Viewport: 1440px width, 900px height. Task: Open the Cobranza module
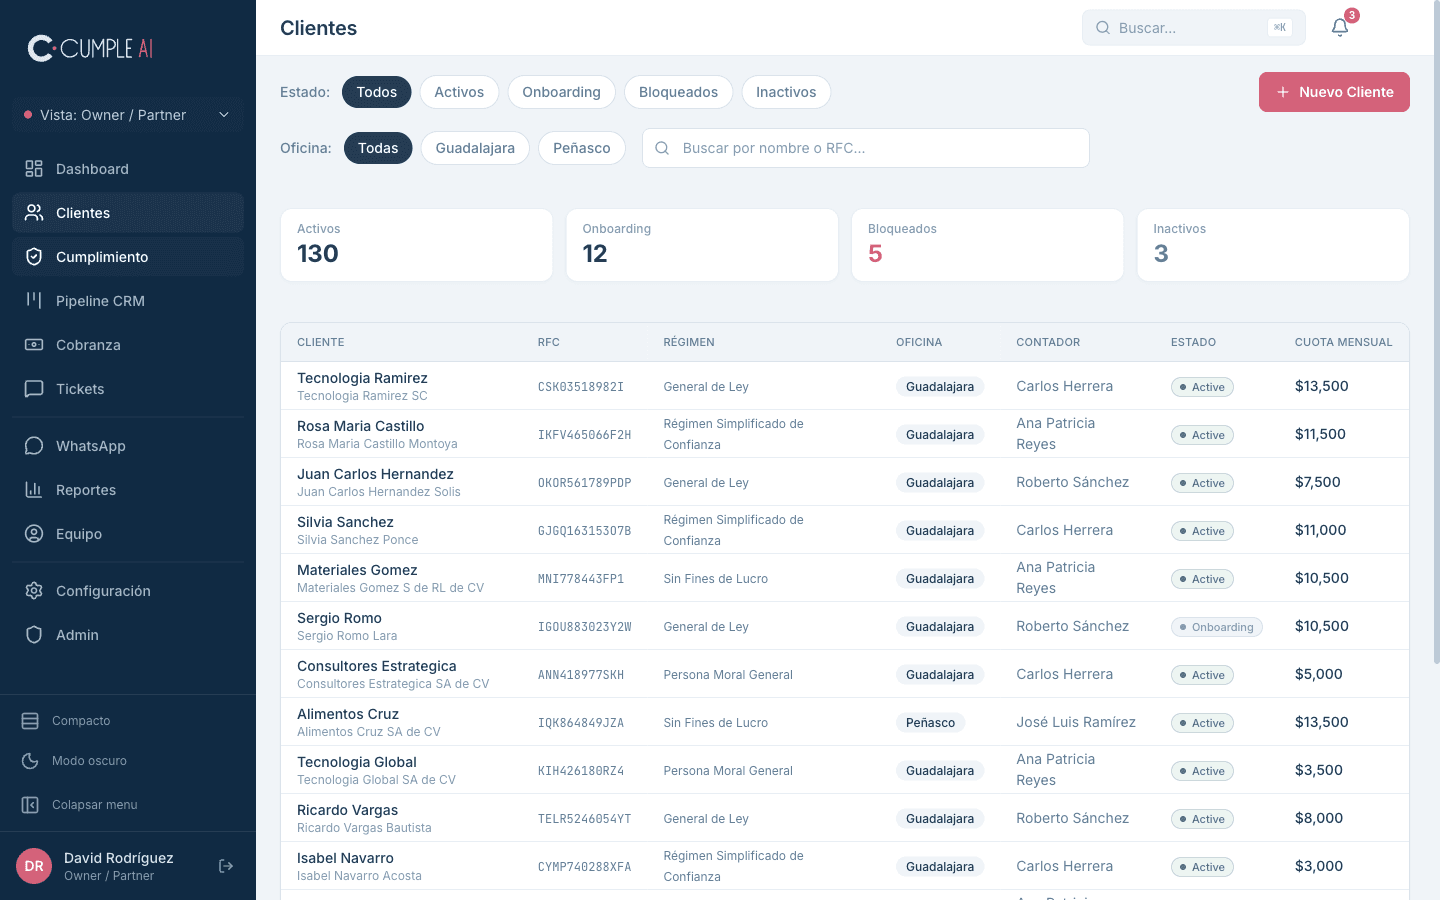pos(88,344)
